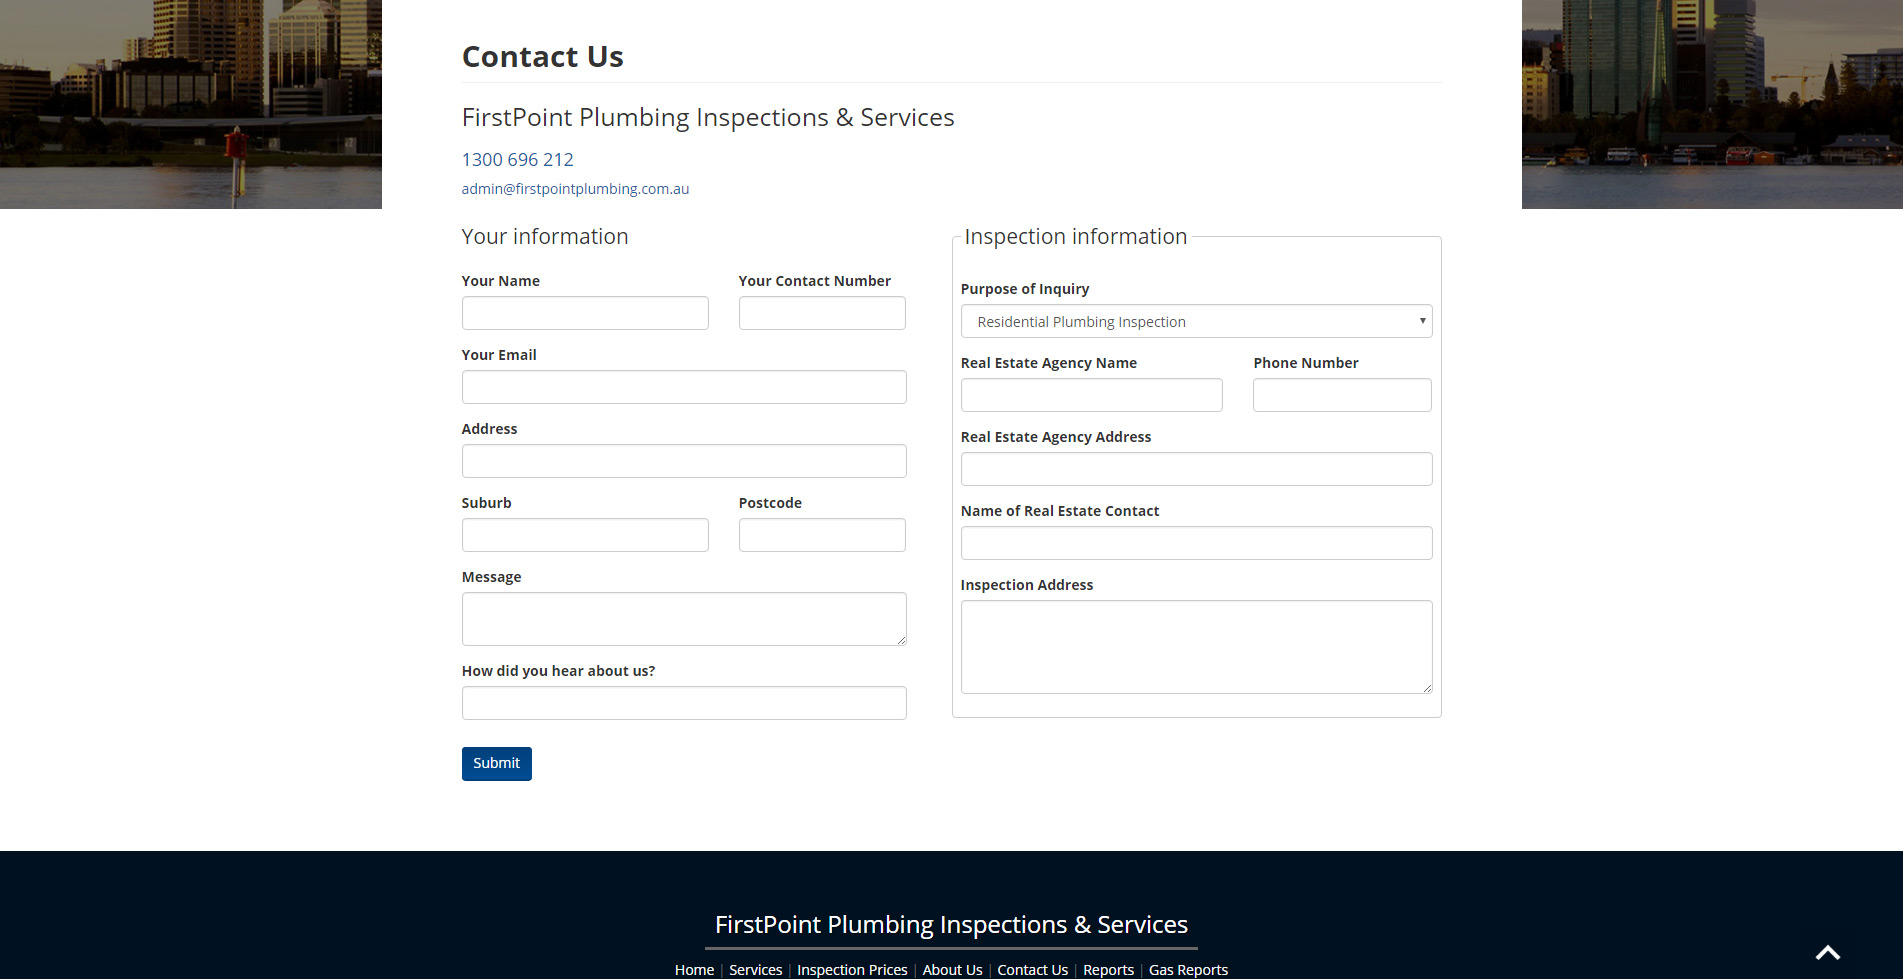Click the Reports footer menu item
The image size is (1903, 979).
click(x=1108, y=970)
